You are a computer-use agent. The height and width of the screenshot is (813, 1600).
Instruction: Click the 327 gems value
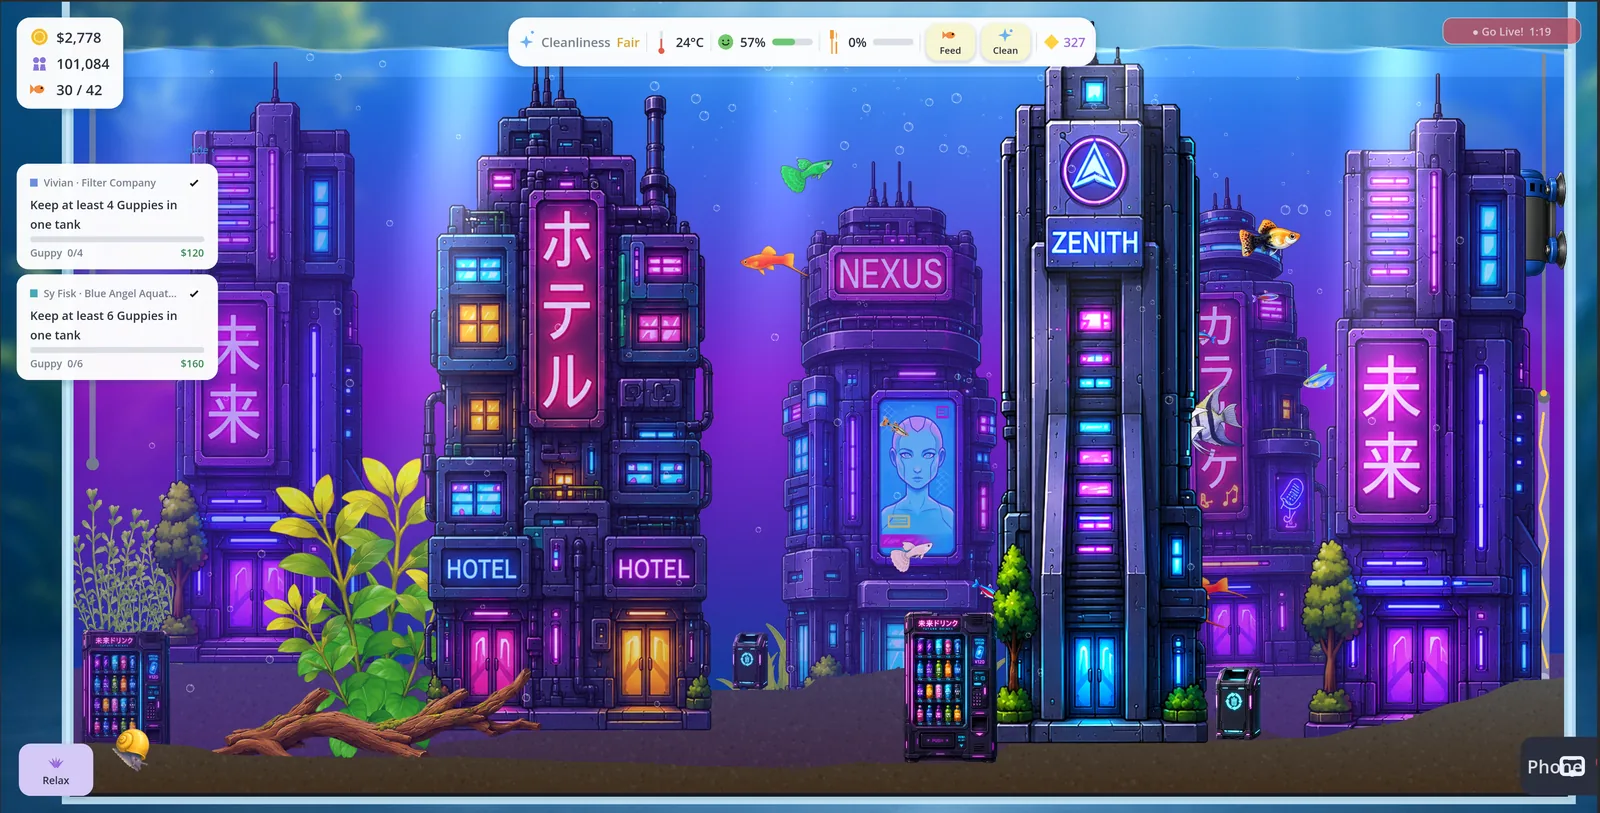click(x=1074, y=42)
